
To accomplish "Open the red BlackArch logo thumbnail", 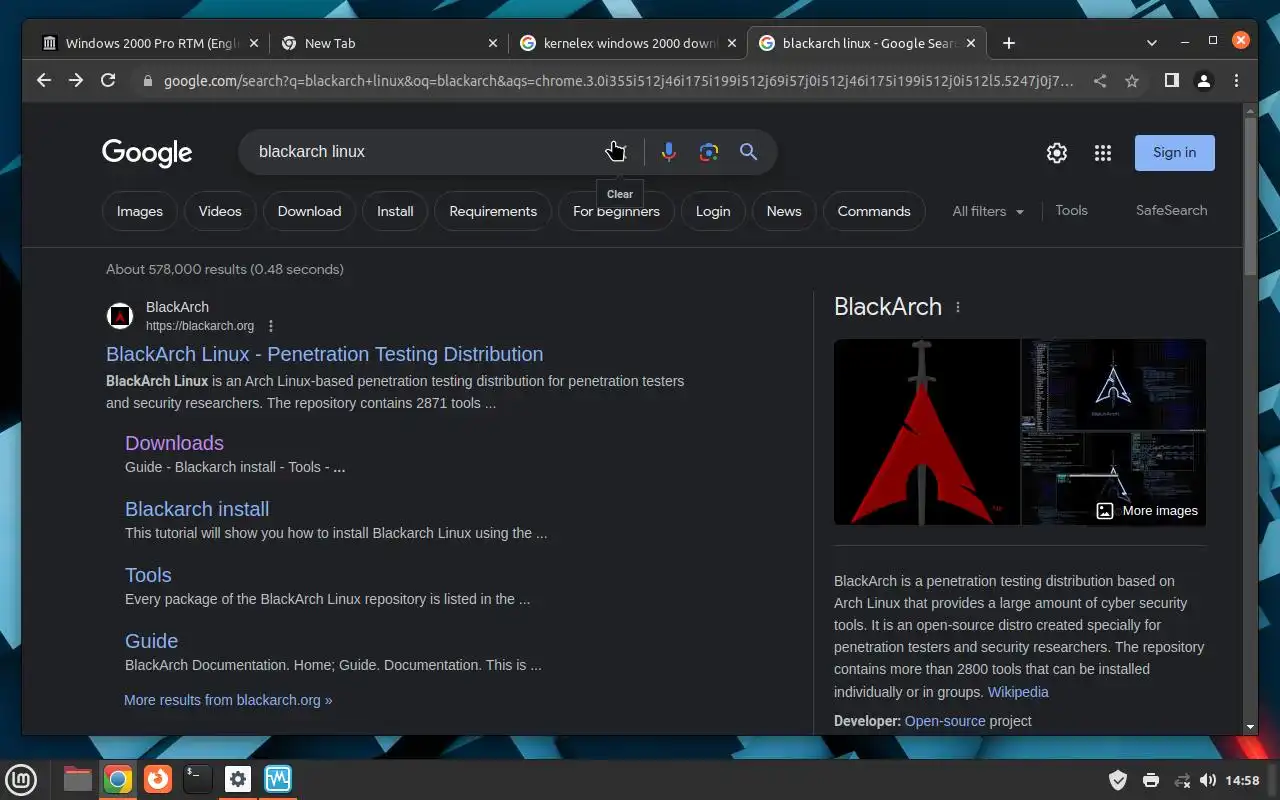I will 927,432.
